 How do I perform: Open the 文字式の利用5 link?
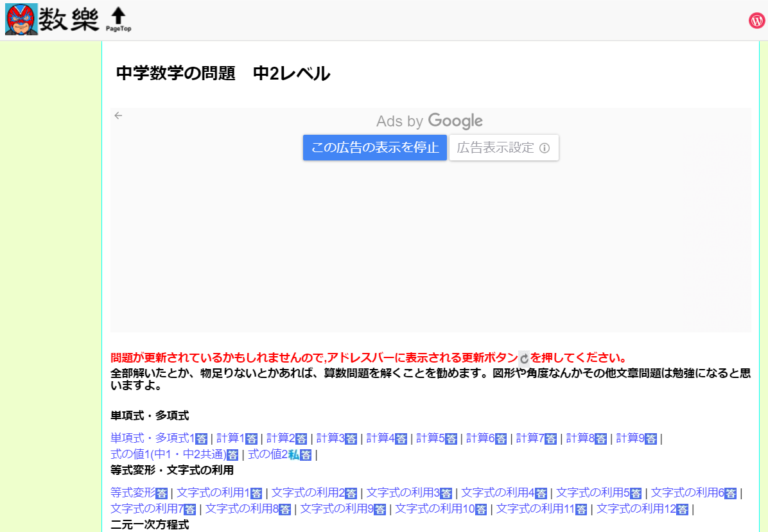click(593, 493)
